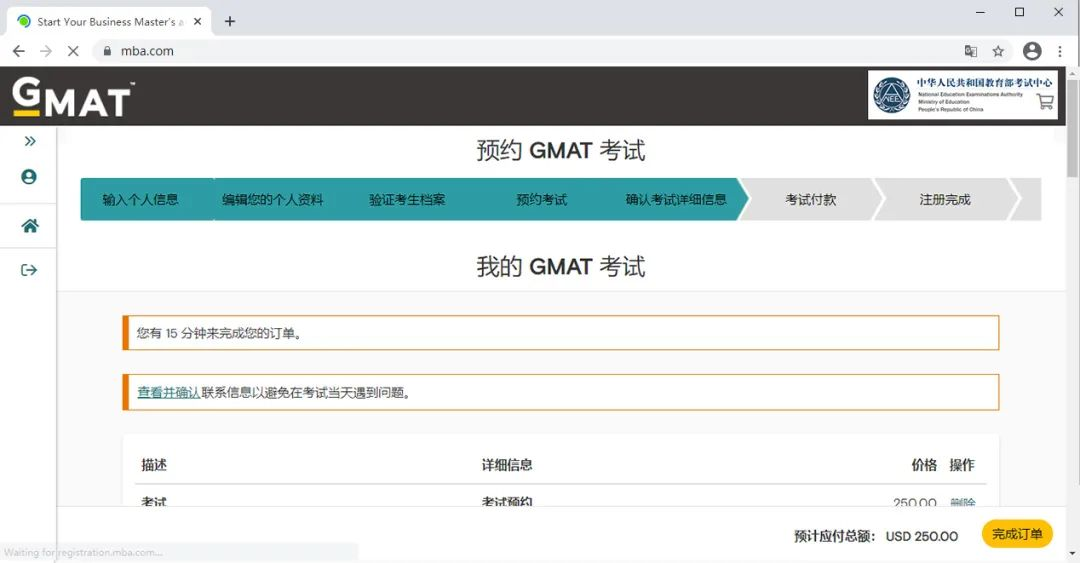
Task: Click the 操作 column header
Action: (962, 465)
